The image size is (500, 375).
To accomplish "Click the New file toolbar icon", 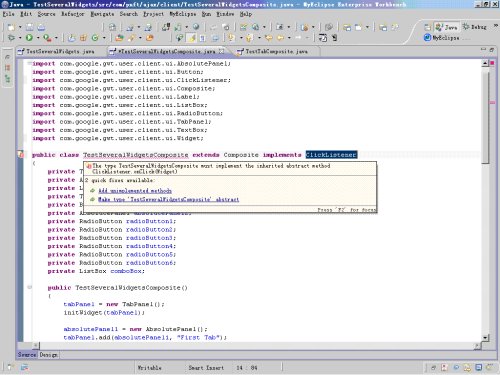I will (11, 27).
